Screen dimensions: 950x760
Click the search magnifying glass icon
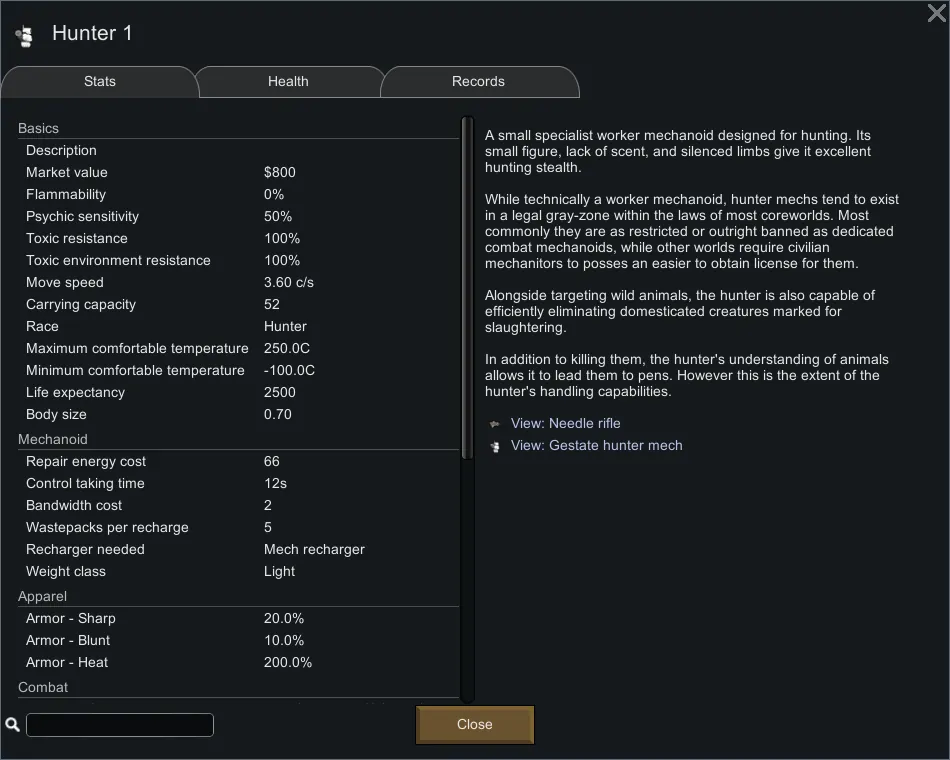(13, 725)
